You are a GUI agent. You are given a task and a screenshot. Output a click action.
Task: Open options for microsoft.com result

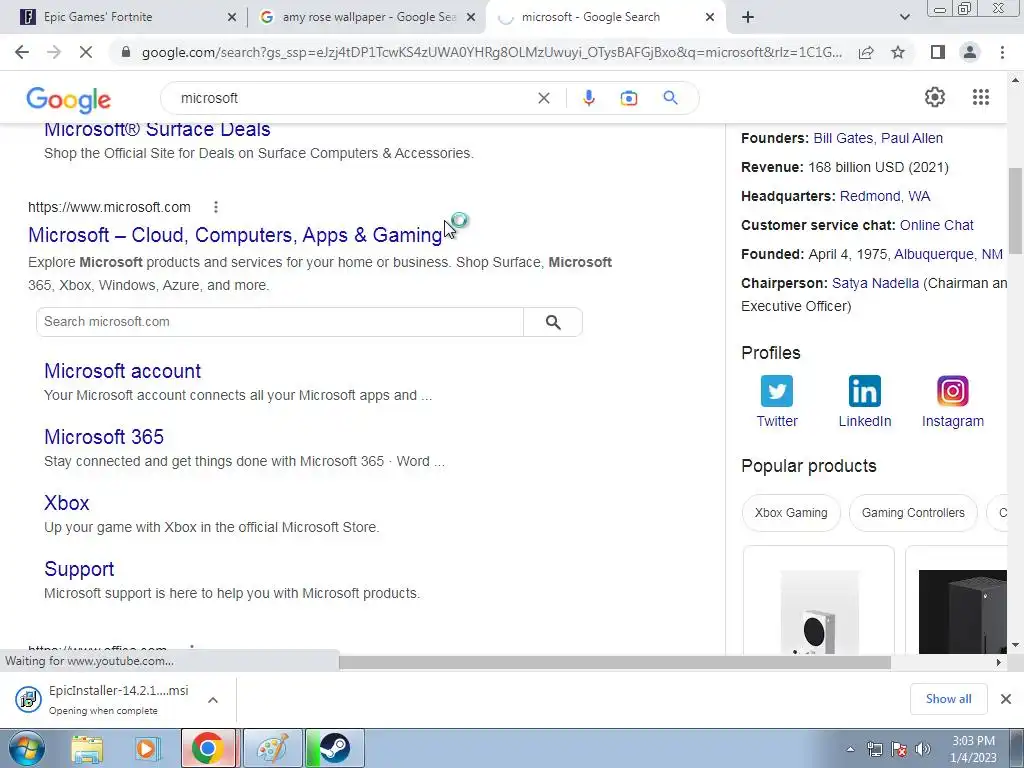click(216, 207)
